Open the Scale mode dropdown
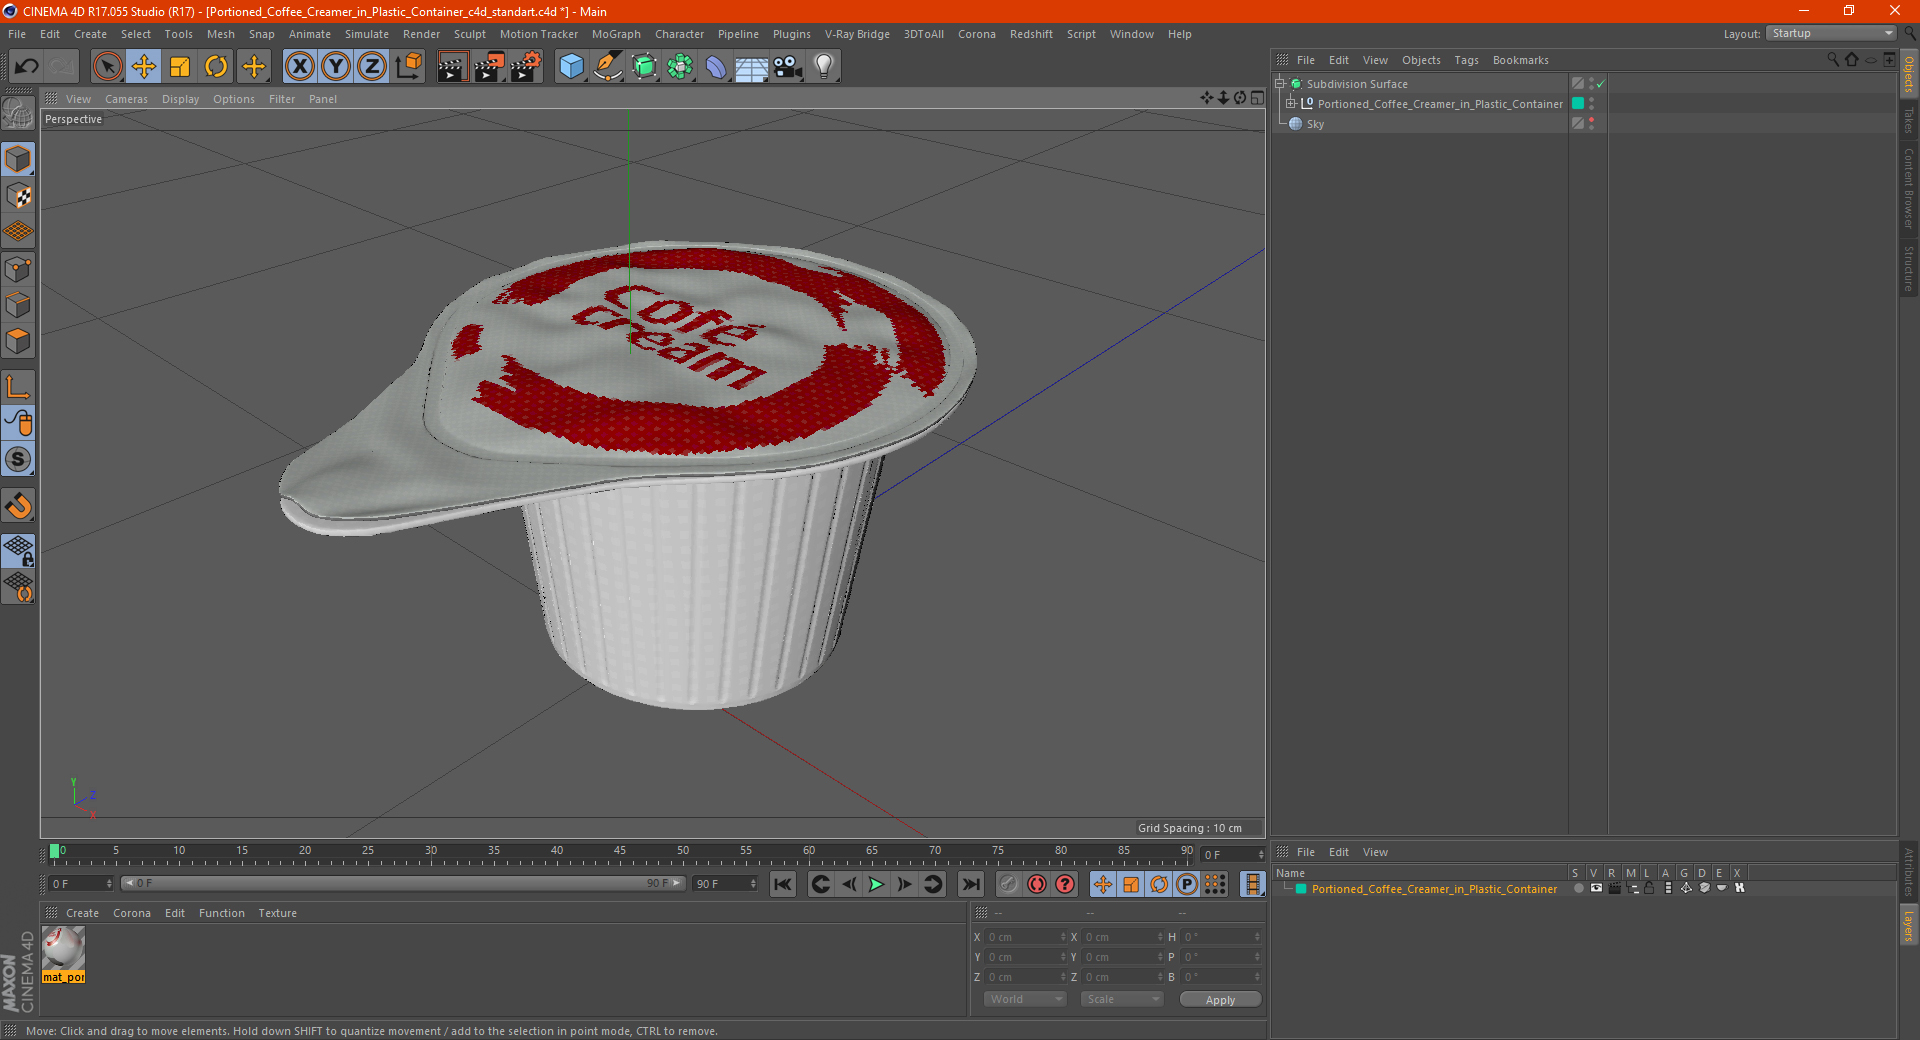This screenshot has height=1040, width=1920. [1122, 999]
